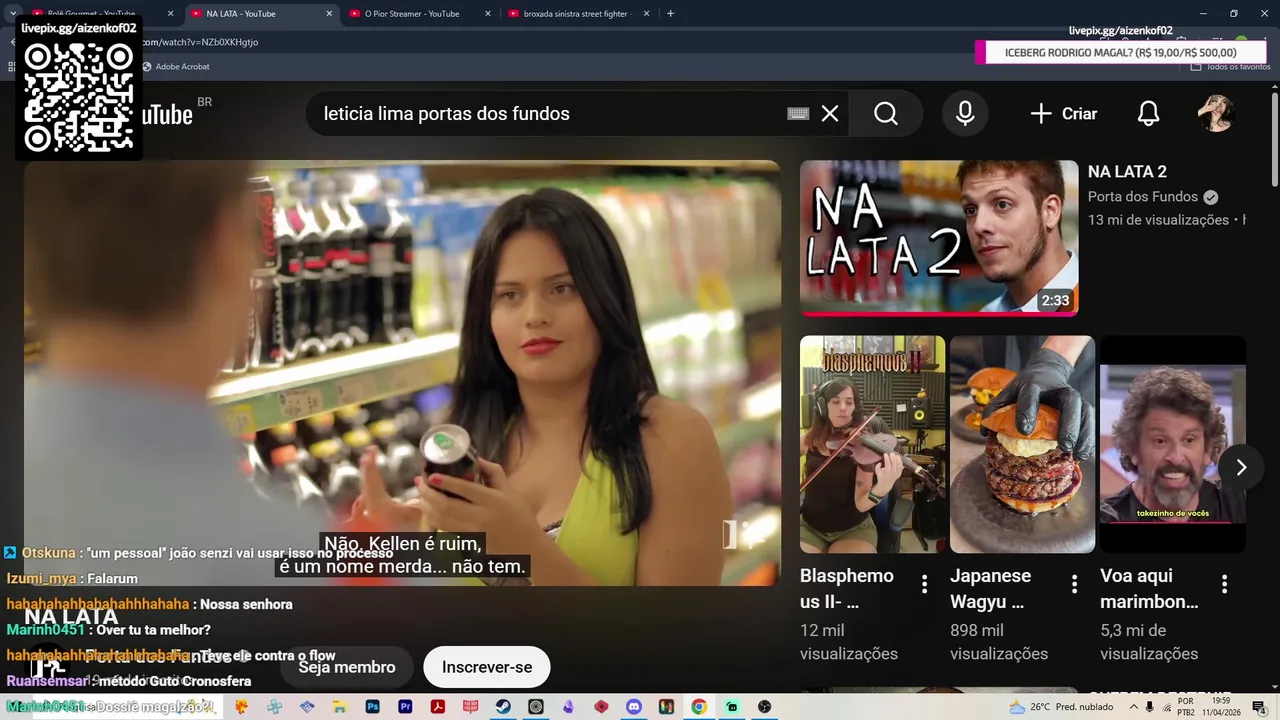
Task: Search with the magnifying glass button
Action: point(886,114)
